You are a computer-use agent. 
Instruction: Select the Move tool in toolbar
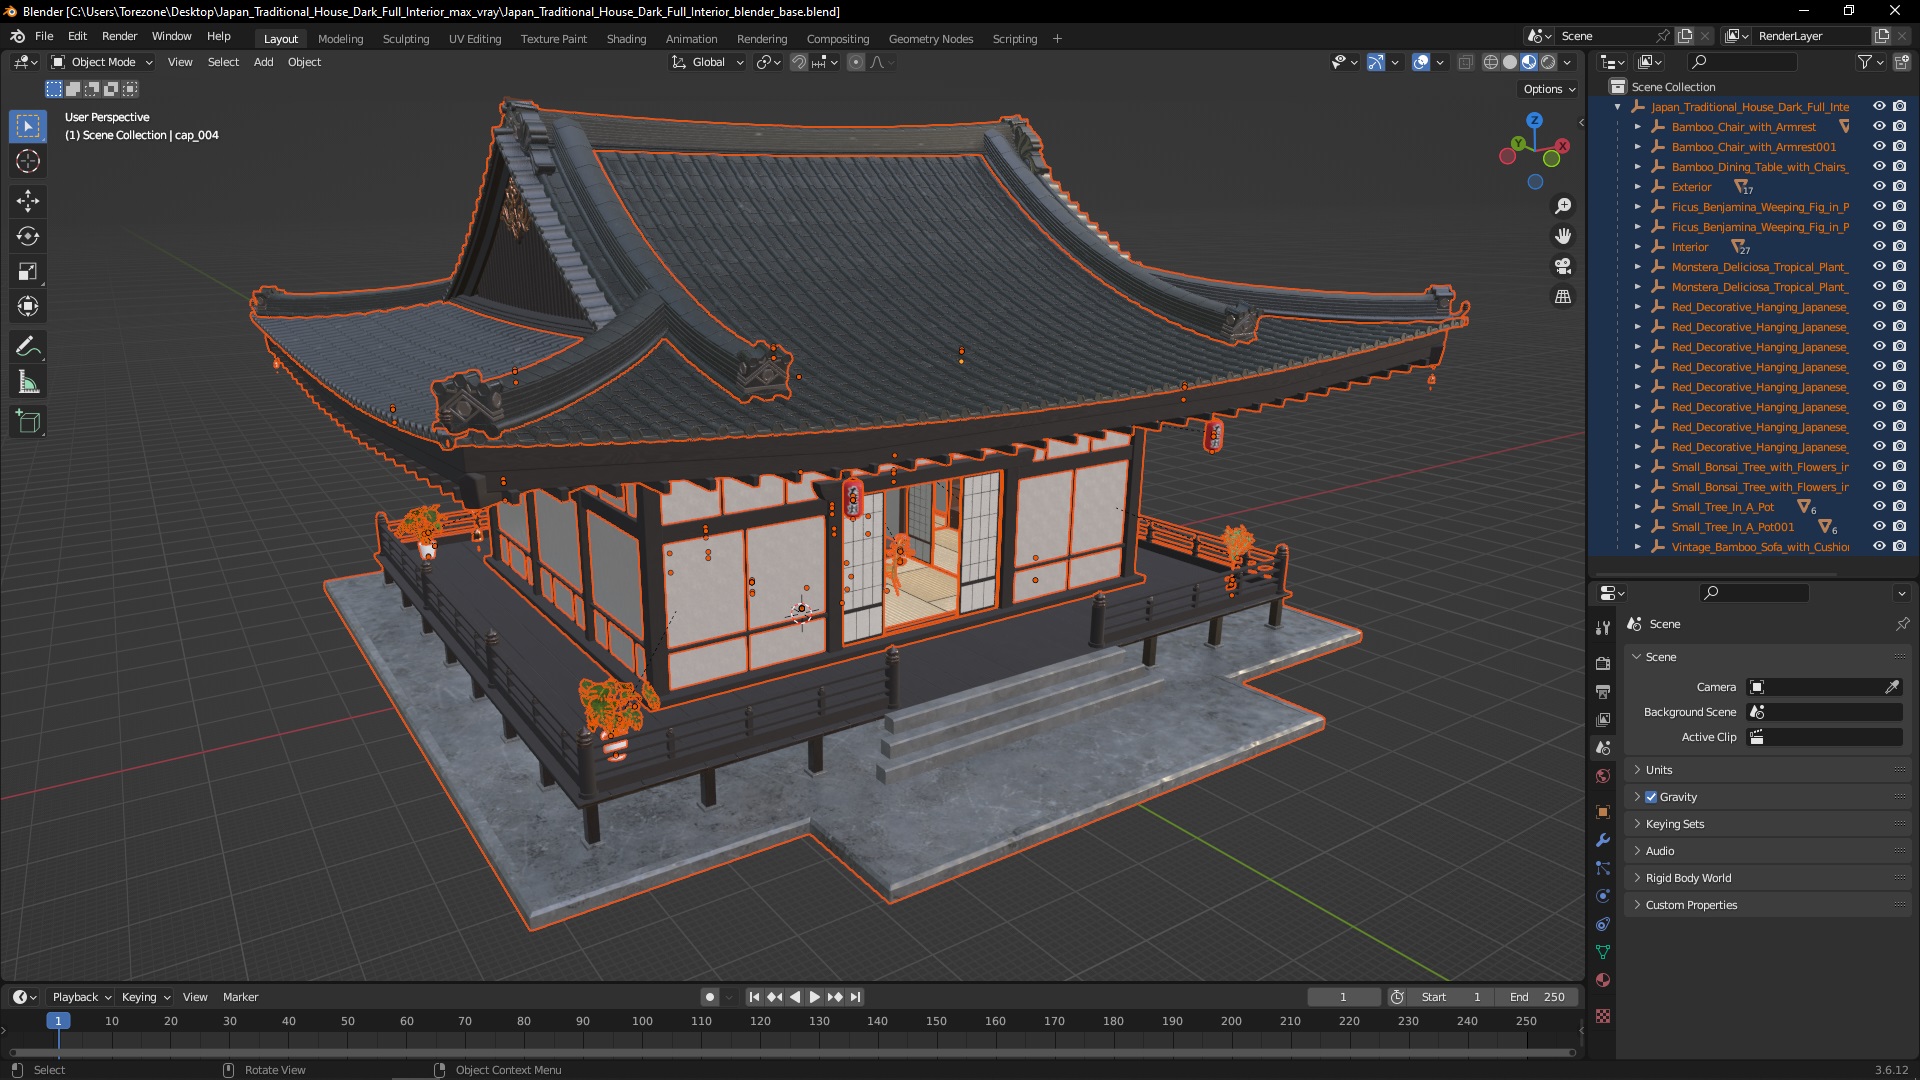point(28,201)
